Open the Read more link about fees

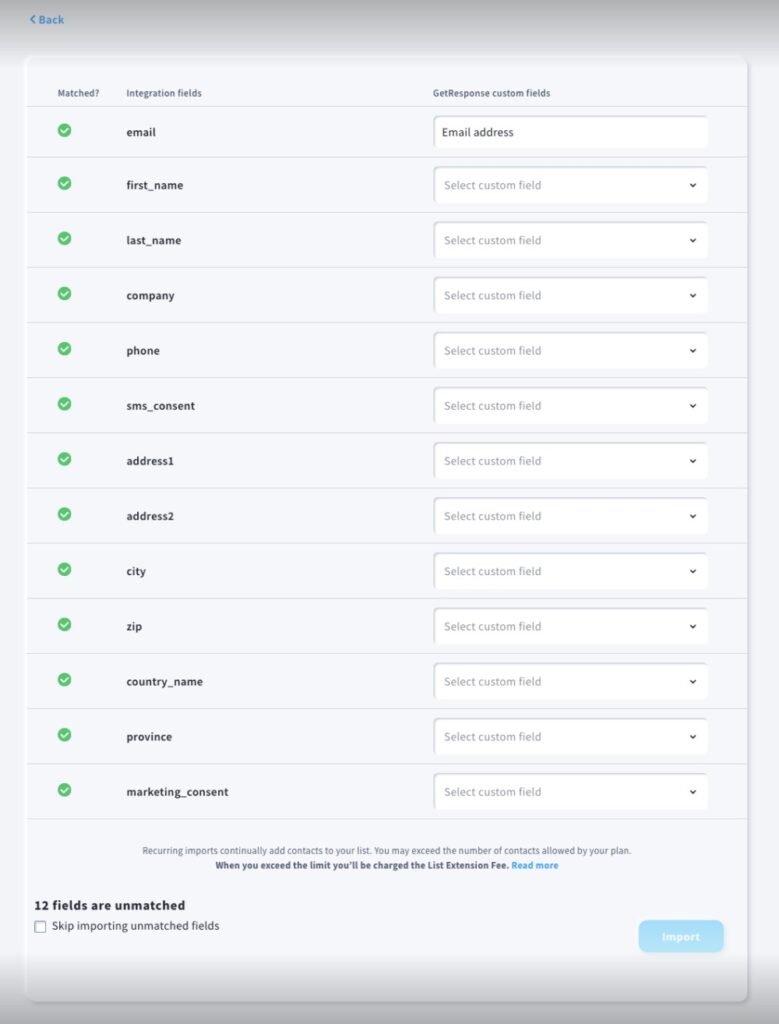[x=534, y=865]
